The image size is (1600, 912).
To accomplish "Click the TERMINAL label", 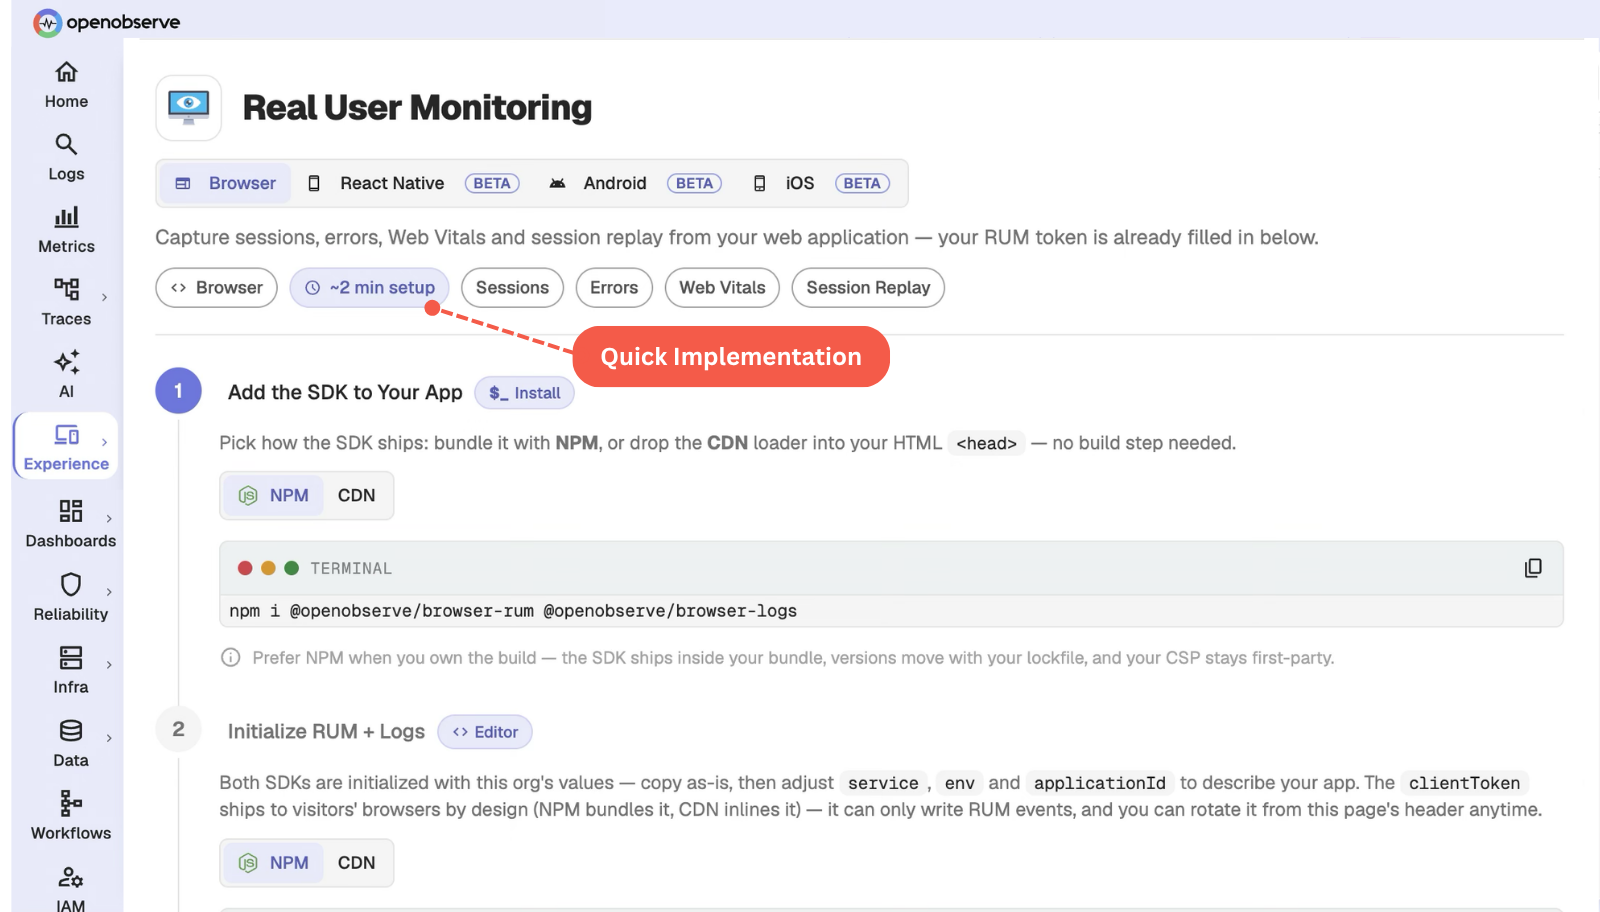I will pos(351,568).
